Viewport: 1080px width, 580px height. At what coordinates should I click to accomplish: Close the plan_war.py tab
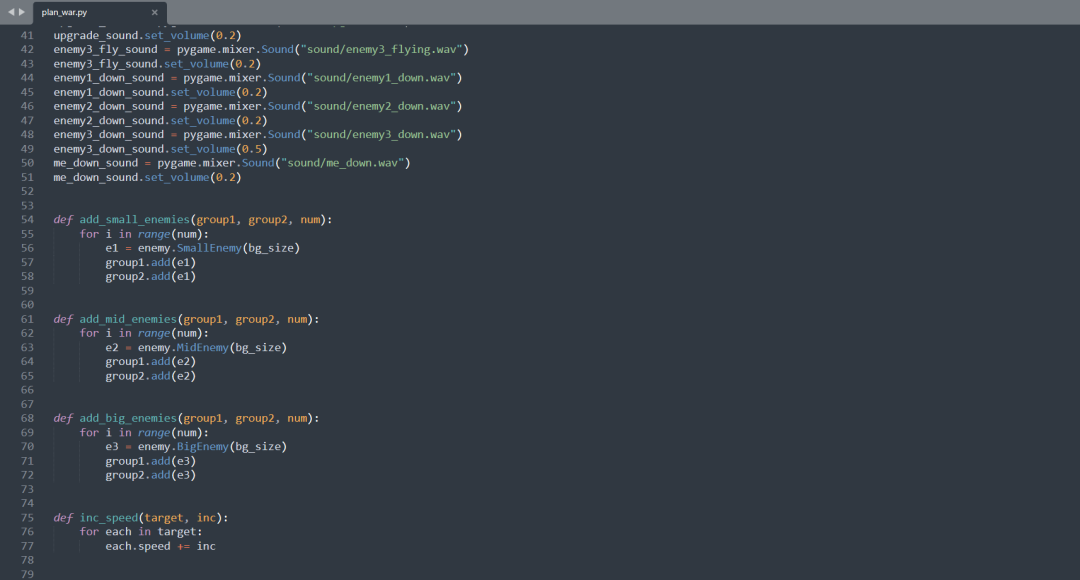click(x=153, y=13)
